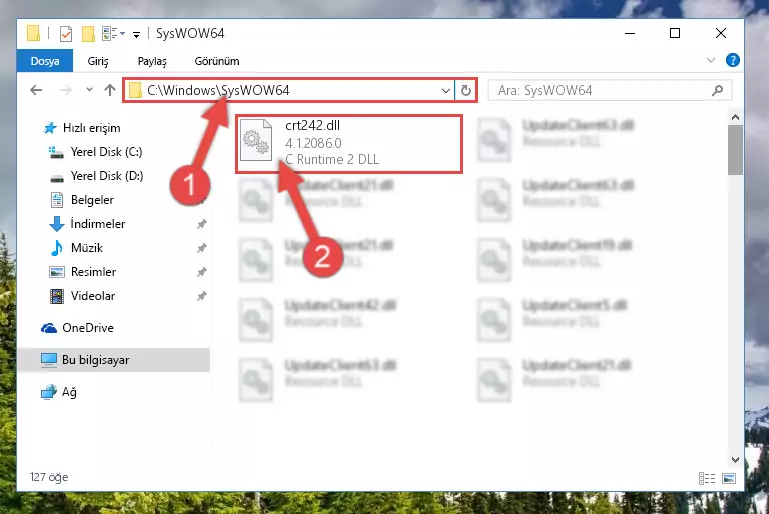Viewport: 769px width, 514px height.
Task: Click the search magnifier icon
Action: pyautogui.click(x=718, y=90)
